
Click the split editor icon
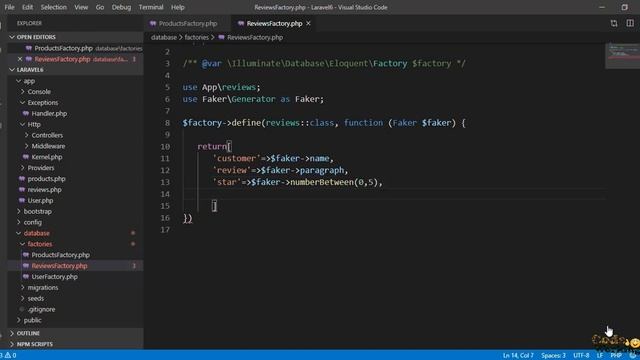tap(630, 23)
